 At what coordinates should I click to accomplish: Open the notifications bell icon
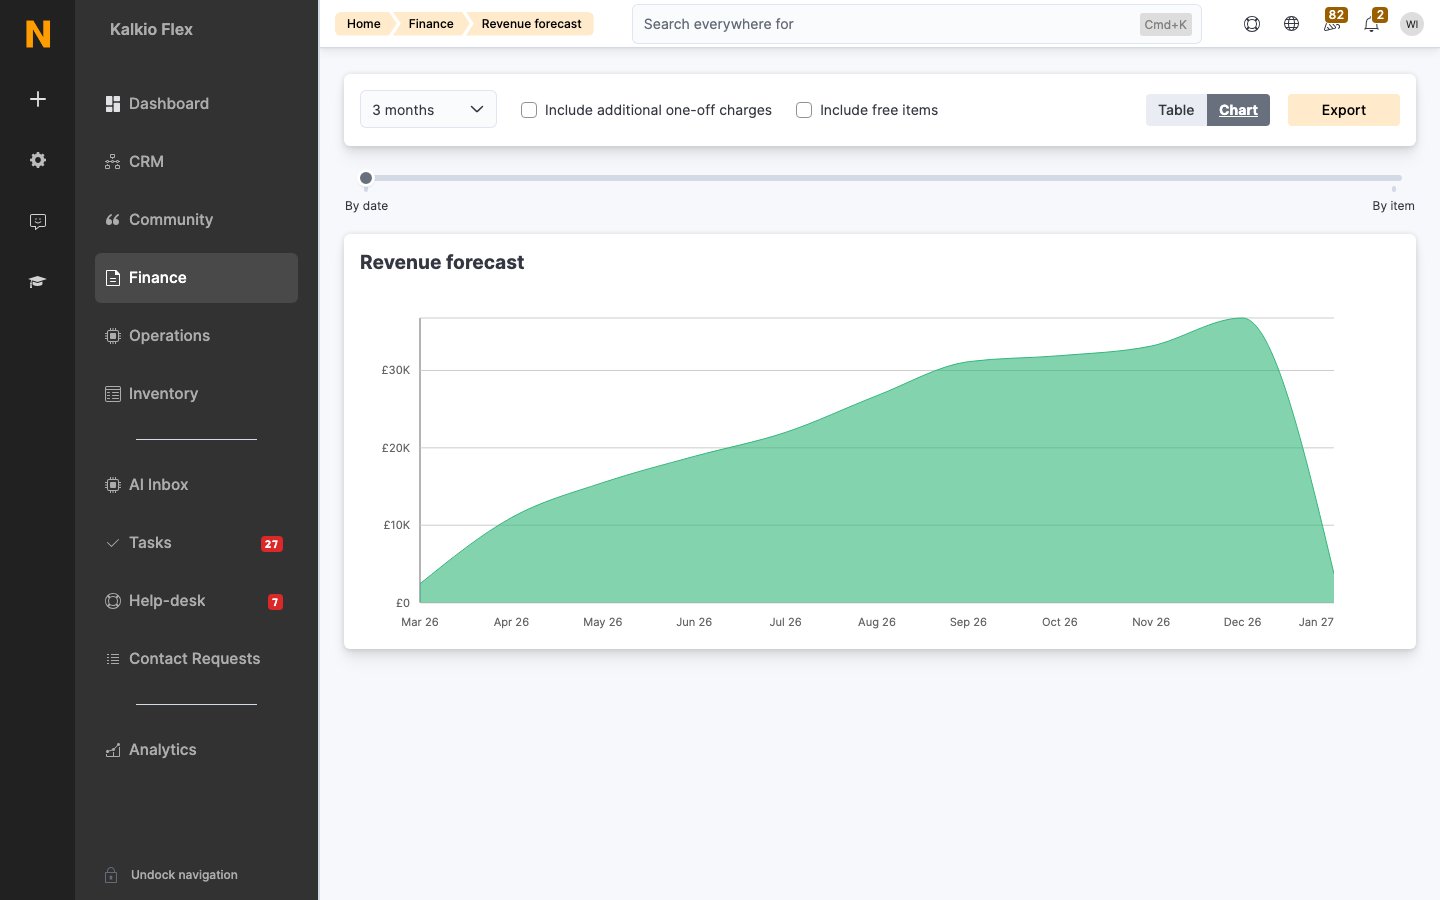click(x=1372, y=24)
